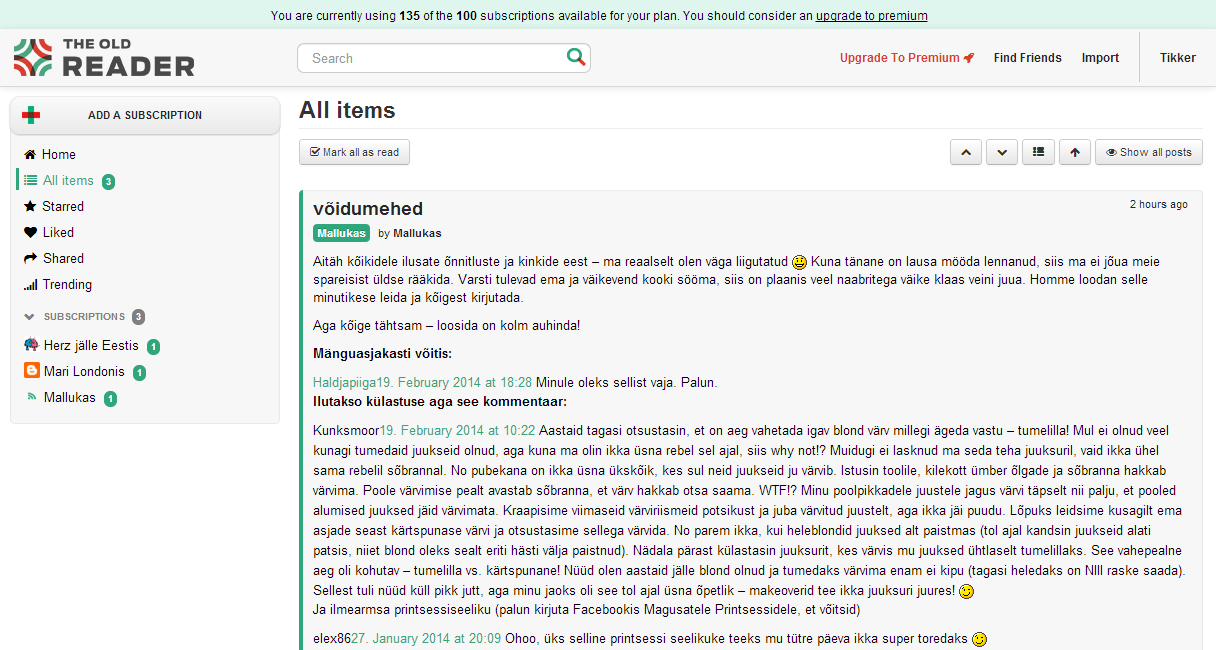The width and height of the screenshot is (1216, 650).
Task: Go to previous post with up chevron
Action: [965, 152]
